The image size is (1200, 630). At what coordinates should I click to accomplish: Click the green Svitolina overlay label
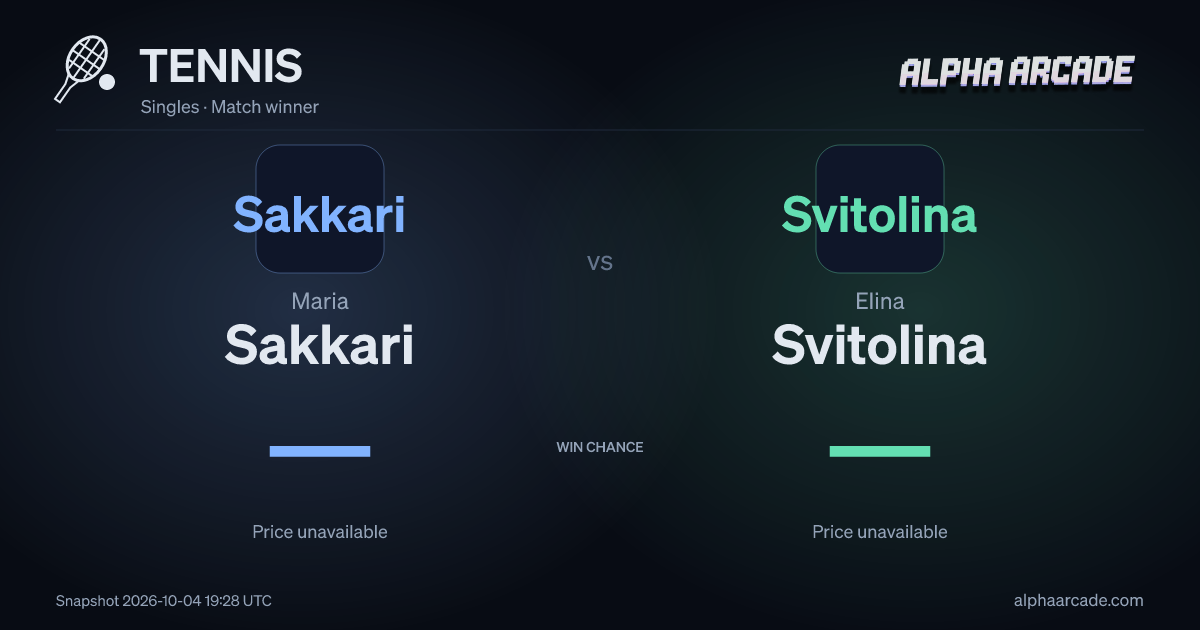(879, 214)
